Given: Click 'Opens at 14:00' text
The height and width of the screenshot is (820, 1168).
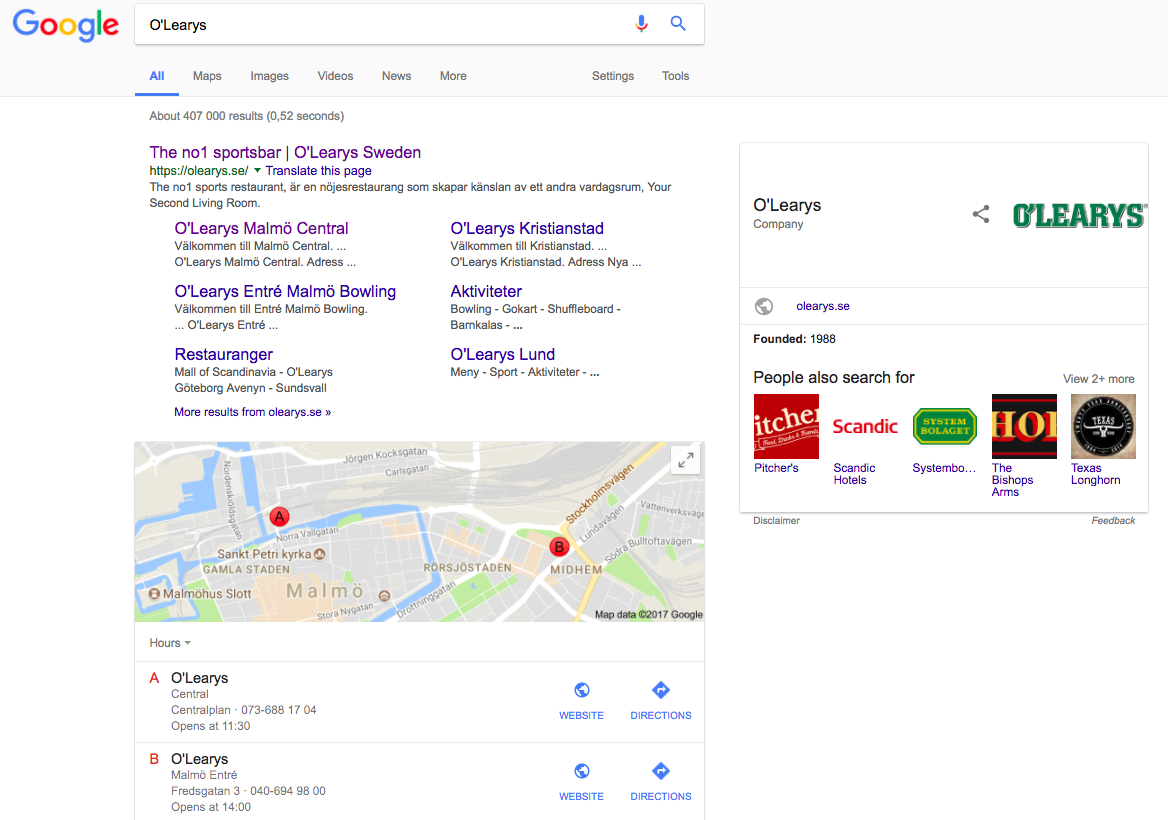Looking at the screenshot, I should point(211,807).
